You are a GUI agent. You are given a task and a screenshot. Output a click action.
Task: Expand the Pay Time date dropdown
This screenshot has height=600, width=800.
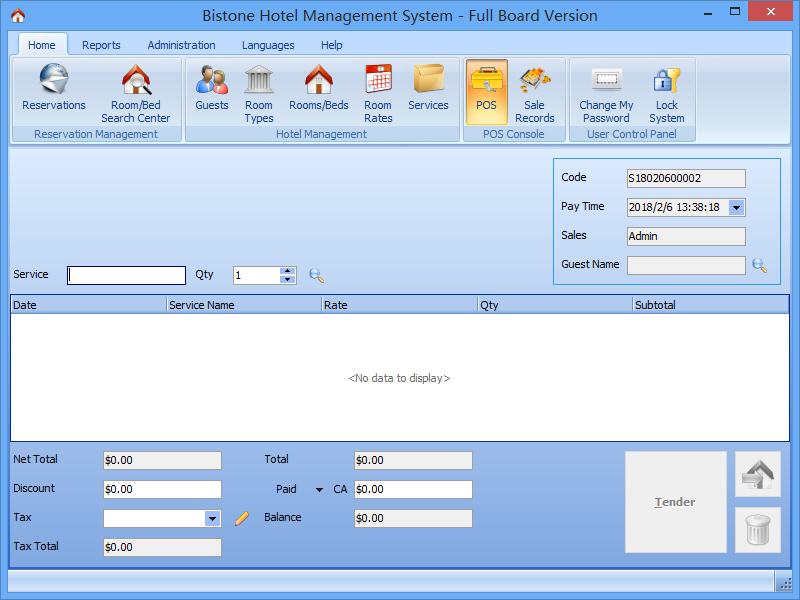point(736,207)
